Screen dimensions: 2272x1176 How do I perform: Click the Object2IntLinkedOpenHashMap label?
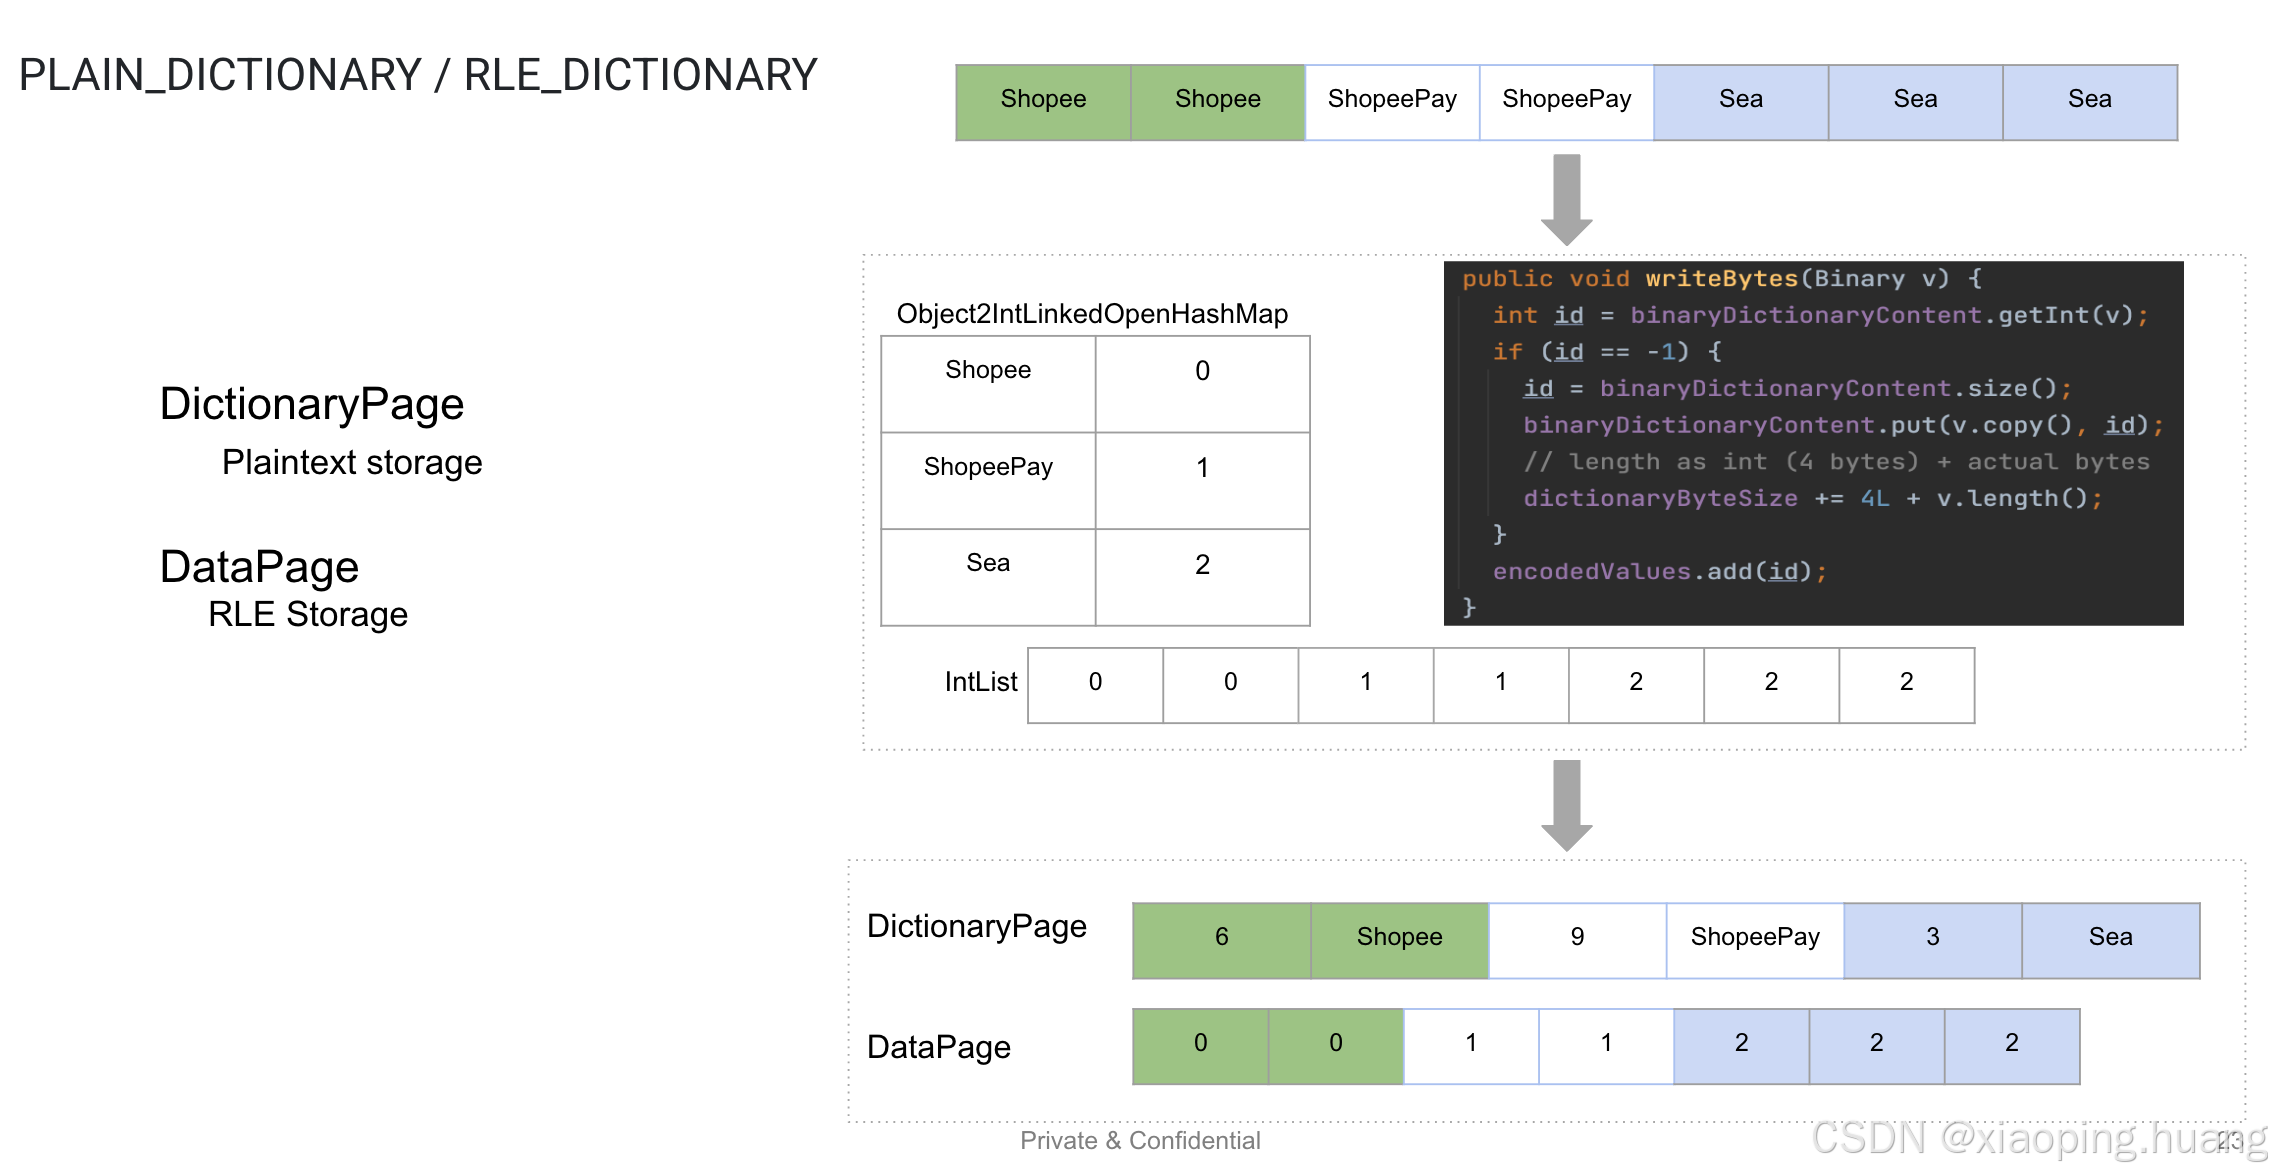pos(1091,314)
